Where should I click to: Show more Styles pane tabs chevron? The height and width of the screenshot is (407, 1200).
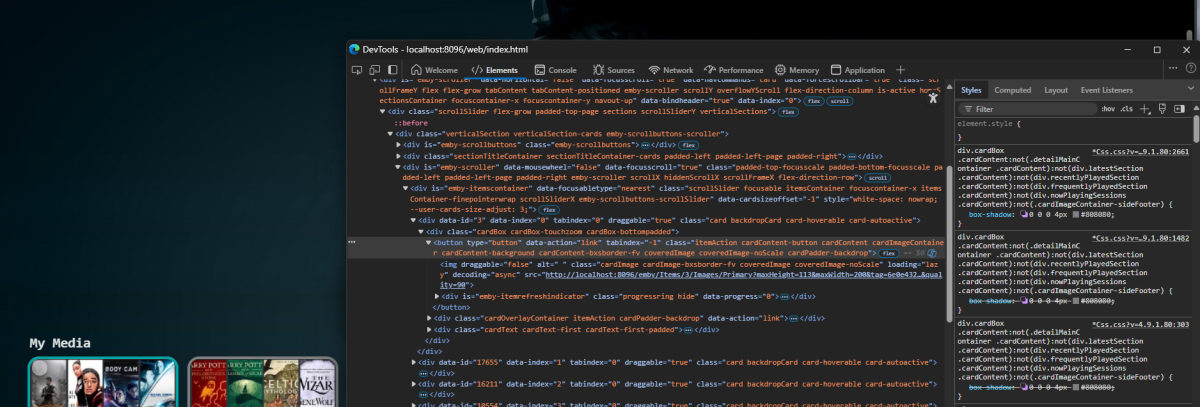[1190, 90]
